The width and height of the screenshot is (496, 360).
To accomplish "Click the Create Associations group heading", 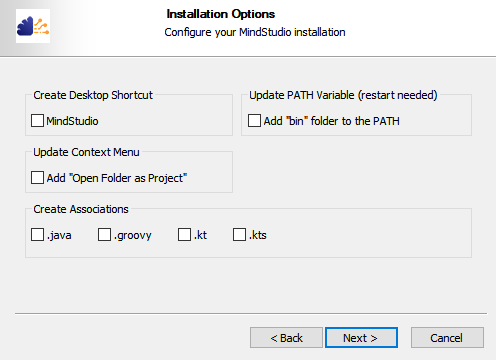I will (x=81, y=209).
